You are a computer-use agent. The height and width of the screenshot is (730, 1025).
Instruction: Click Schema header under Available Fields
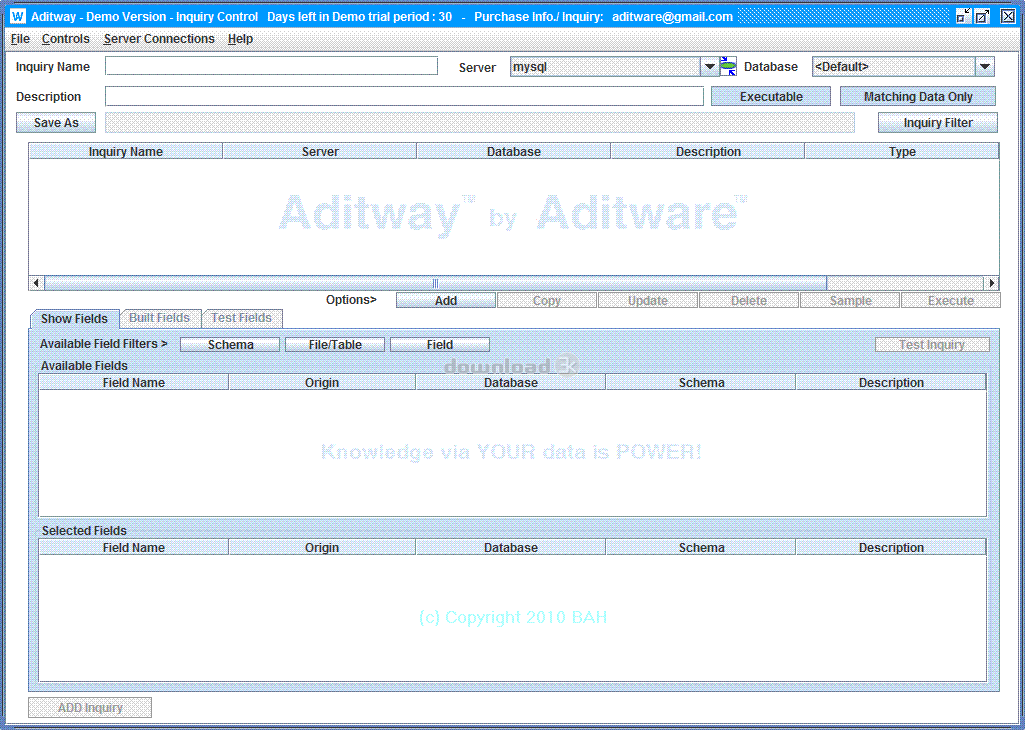pos(701,382)
